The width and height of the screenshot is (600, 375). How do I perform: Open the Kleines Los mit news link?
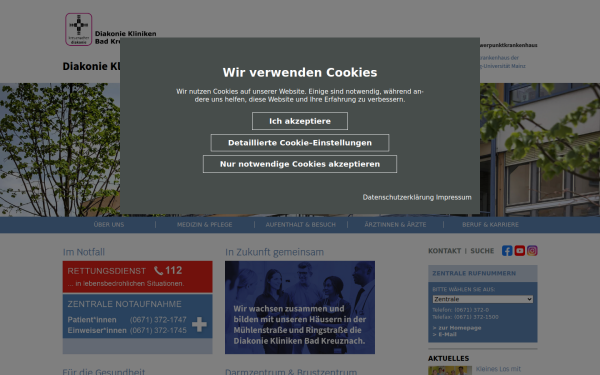498,369
